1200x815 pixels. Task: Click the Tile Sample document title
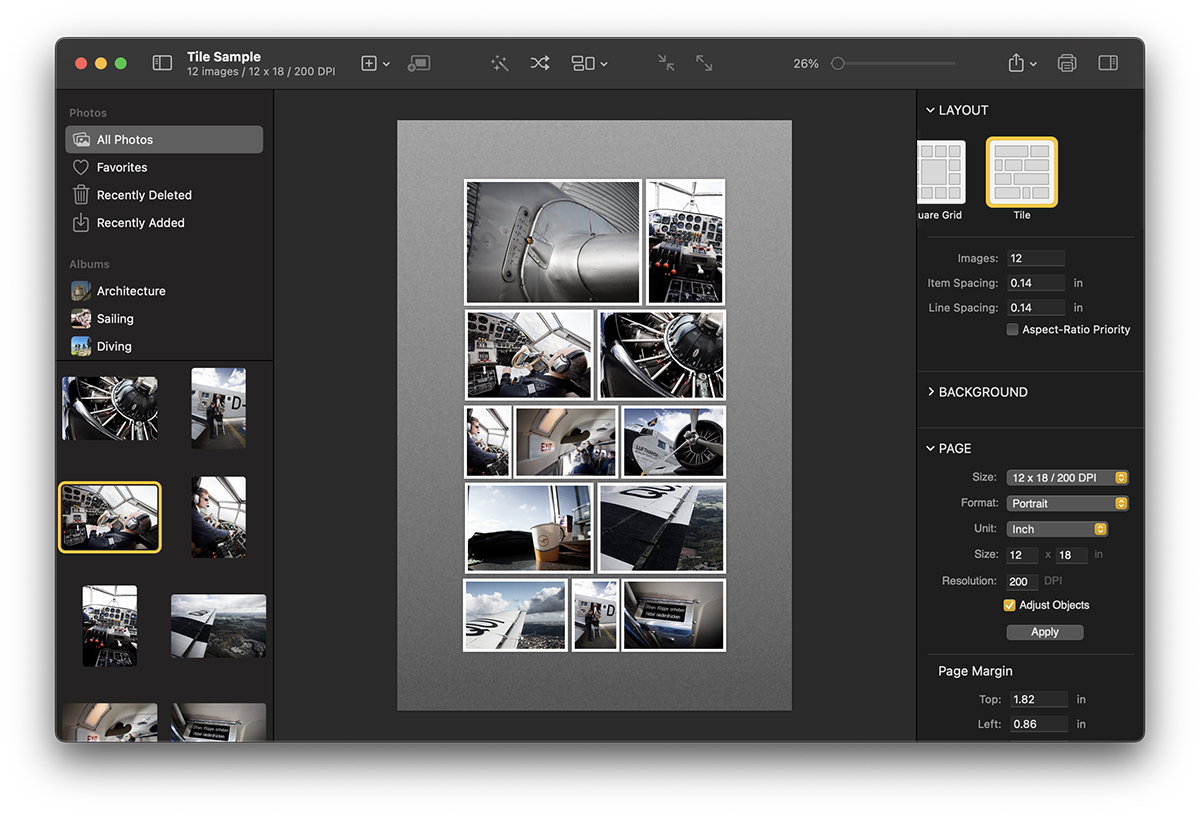point(224,57)
